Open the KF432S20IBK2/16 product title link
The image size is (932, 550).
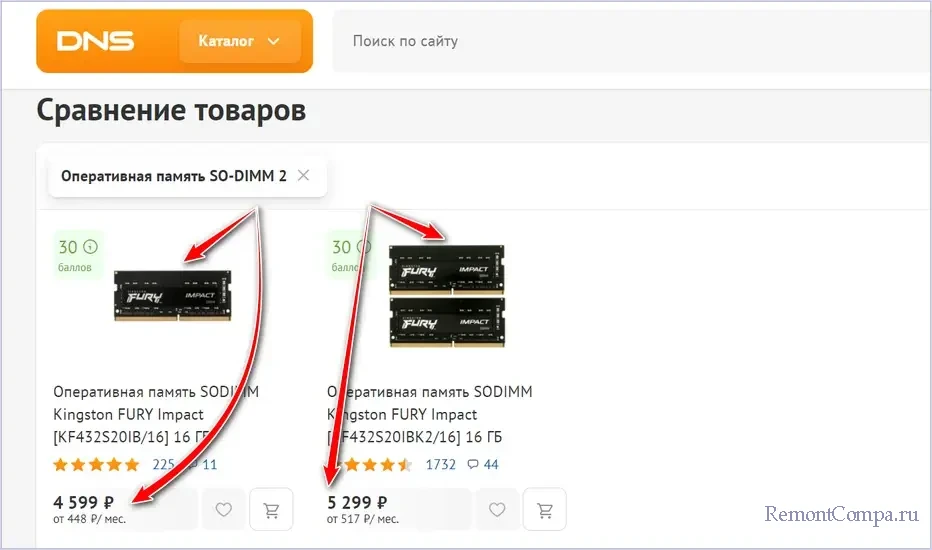pos(430,414)
